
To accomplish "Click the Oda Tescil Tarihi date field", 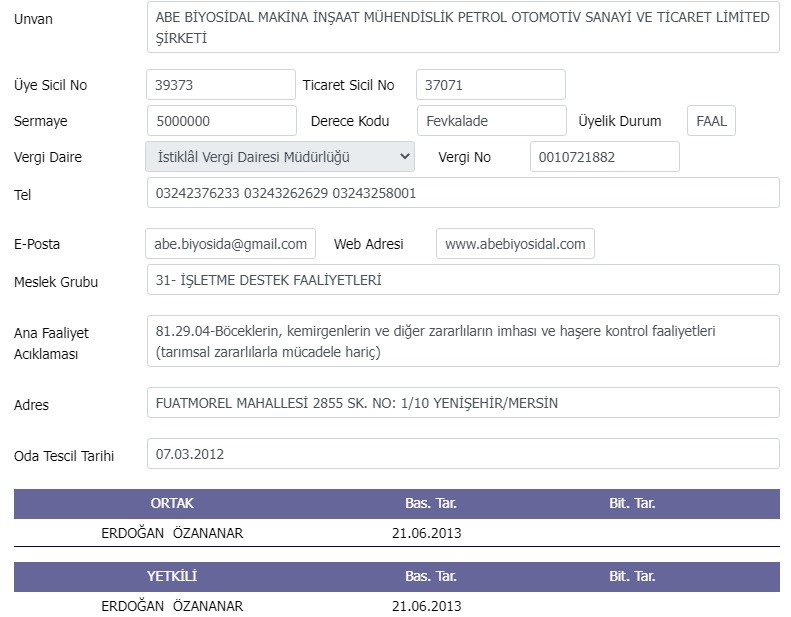I will point(462,454).
